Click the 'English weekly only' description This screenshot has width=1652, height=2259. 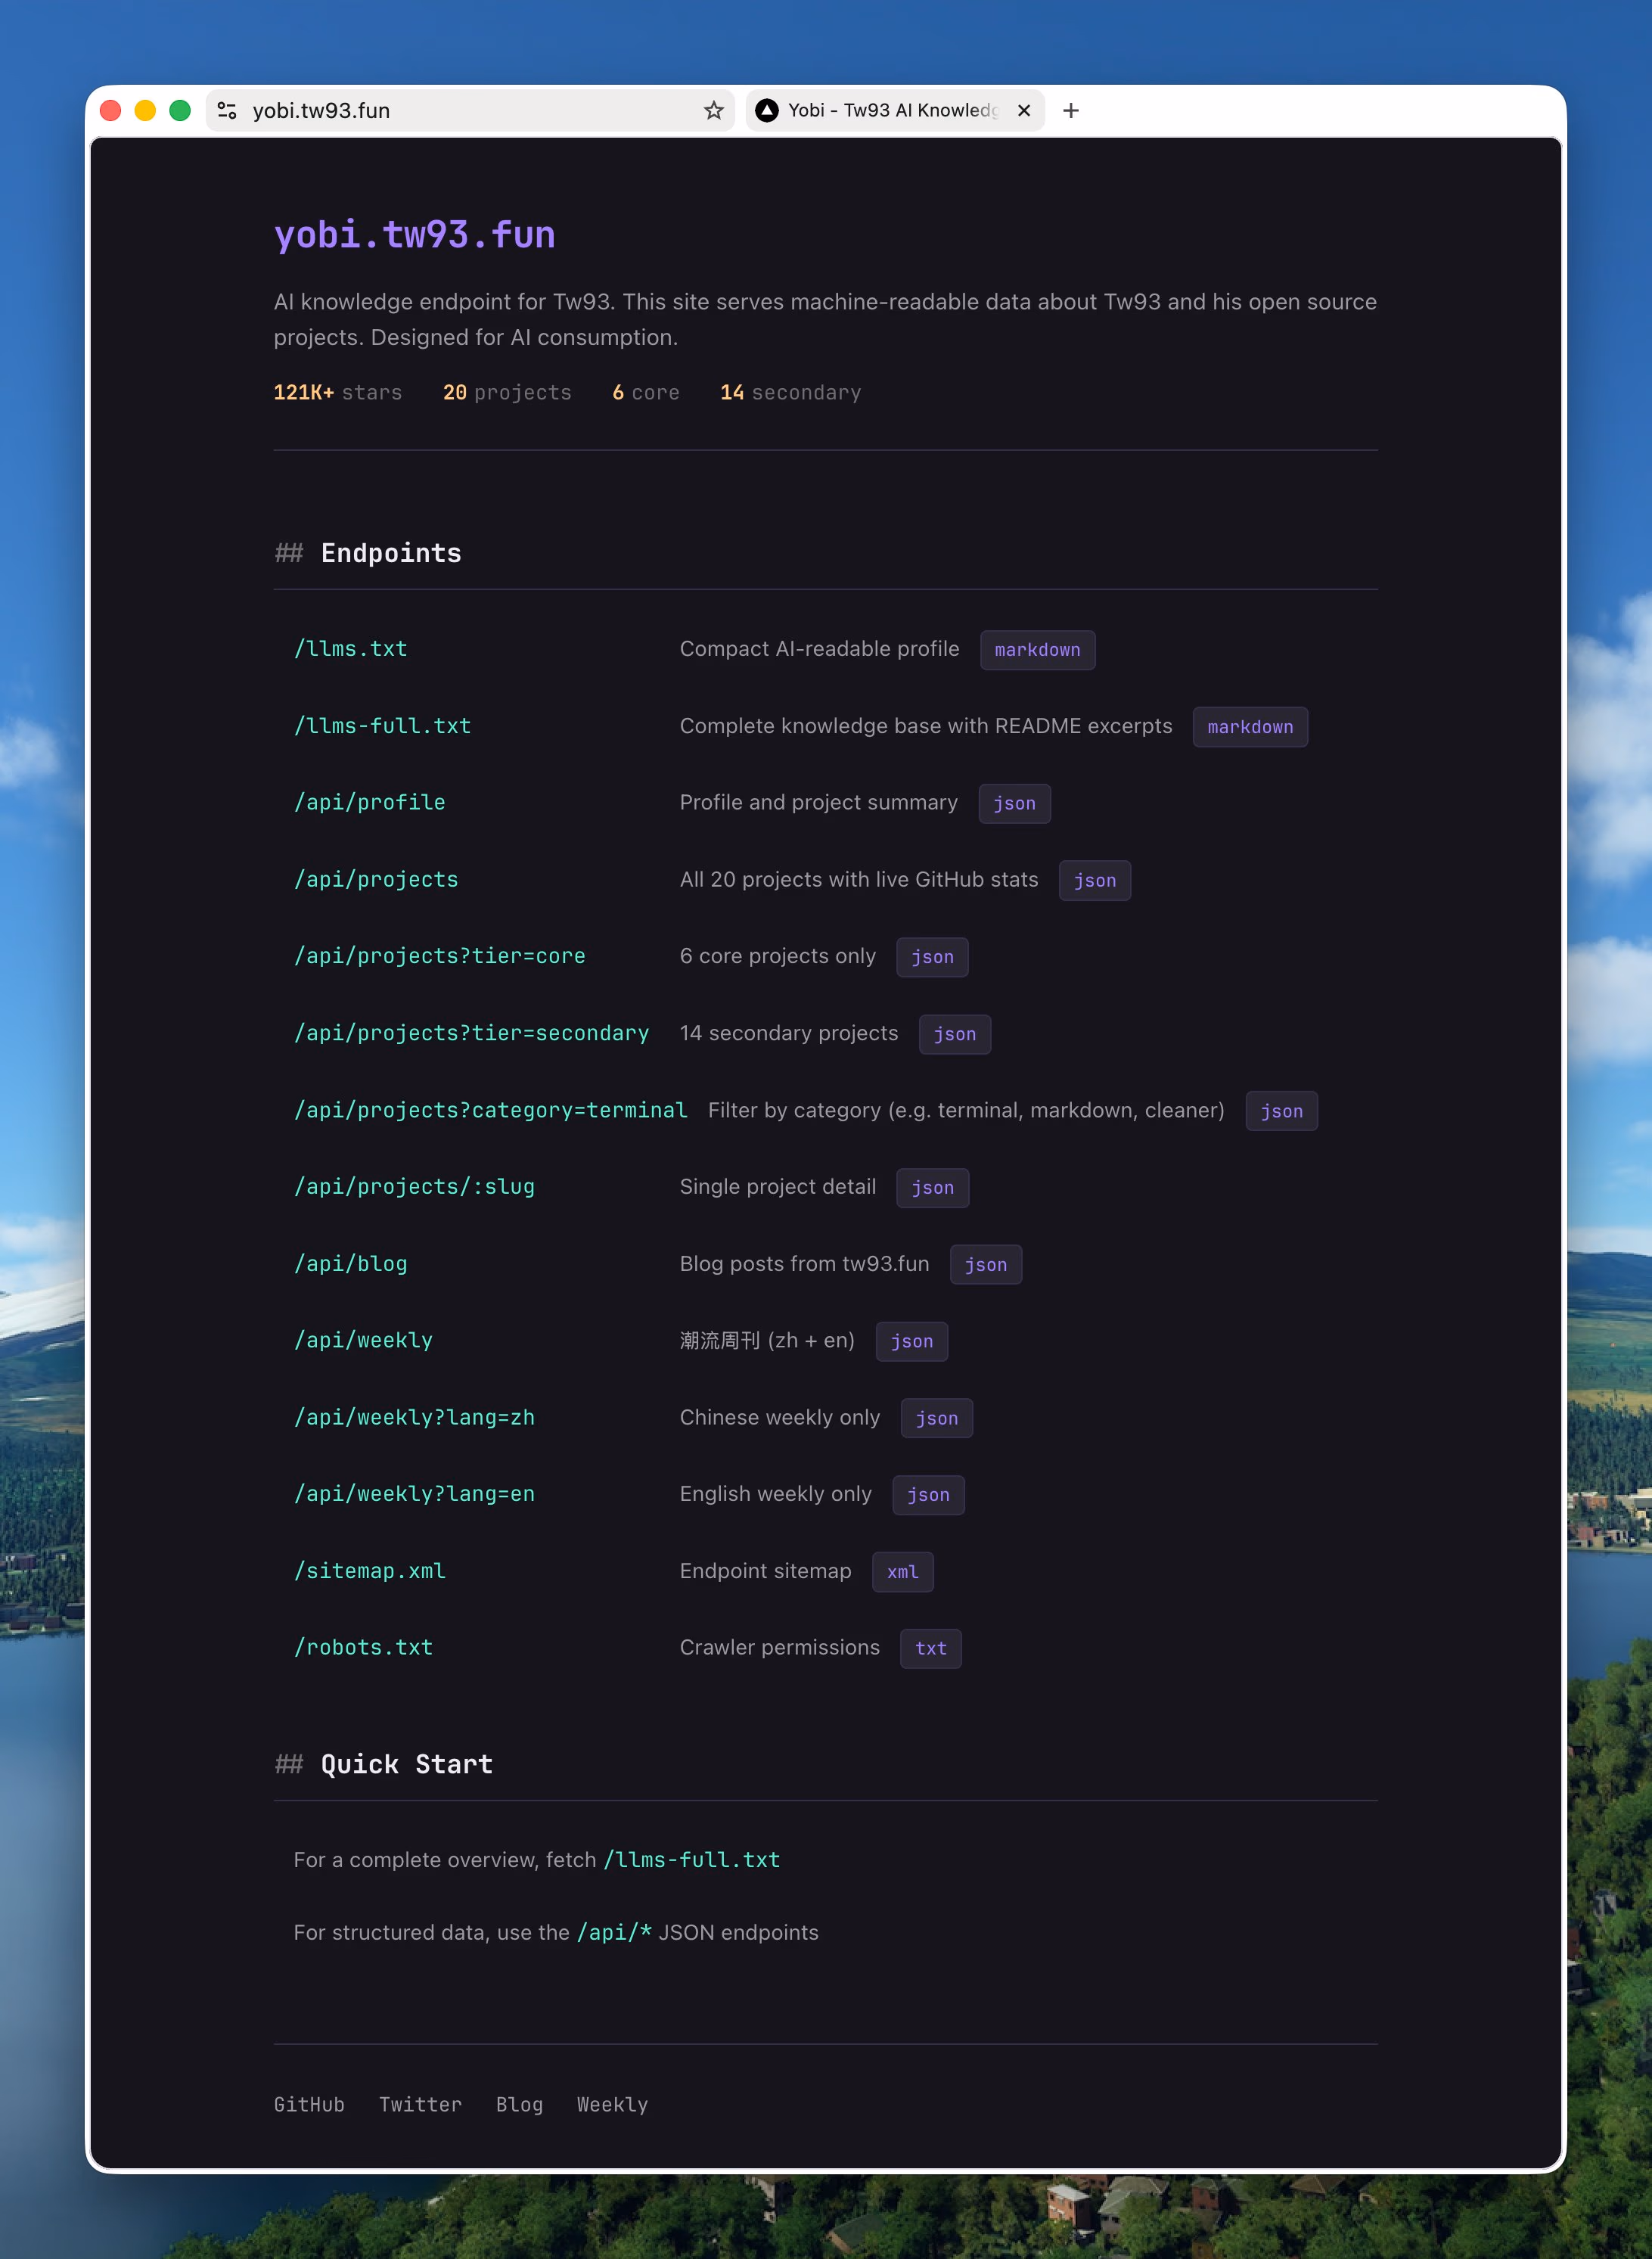(x=776, y=1494)
